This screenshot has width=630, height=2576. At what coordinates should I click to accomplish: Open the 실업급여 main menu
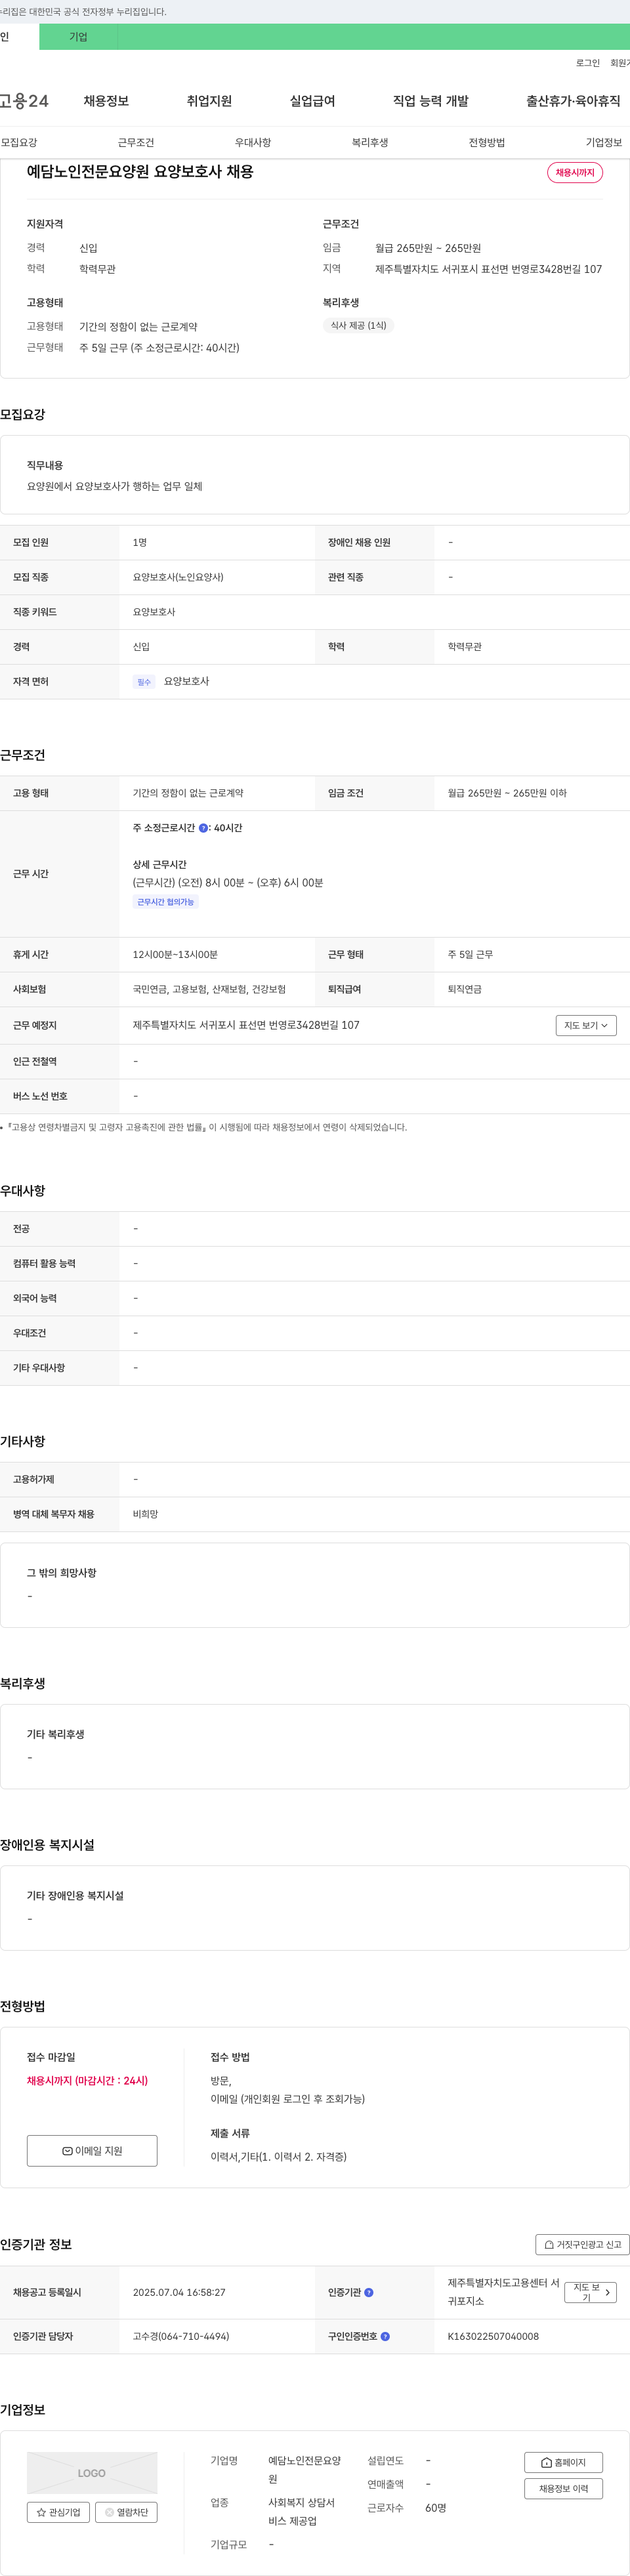point(312,101)
